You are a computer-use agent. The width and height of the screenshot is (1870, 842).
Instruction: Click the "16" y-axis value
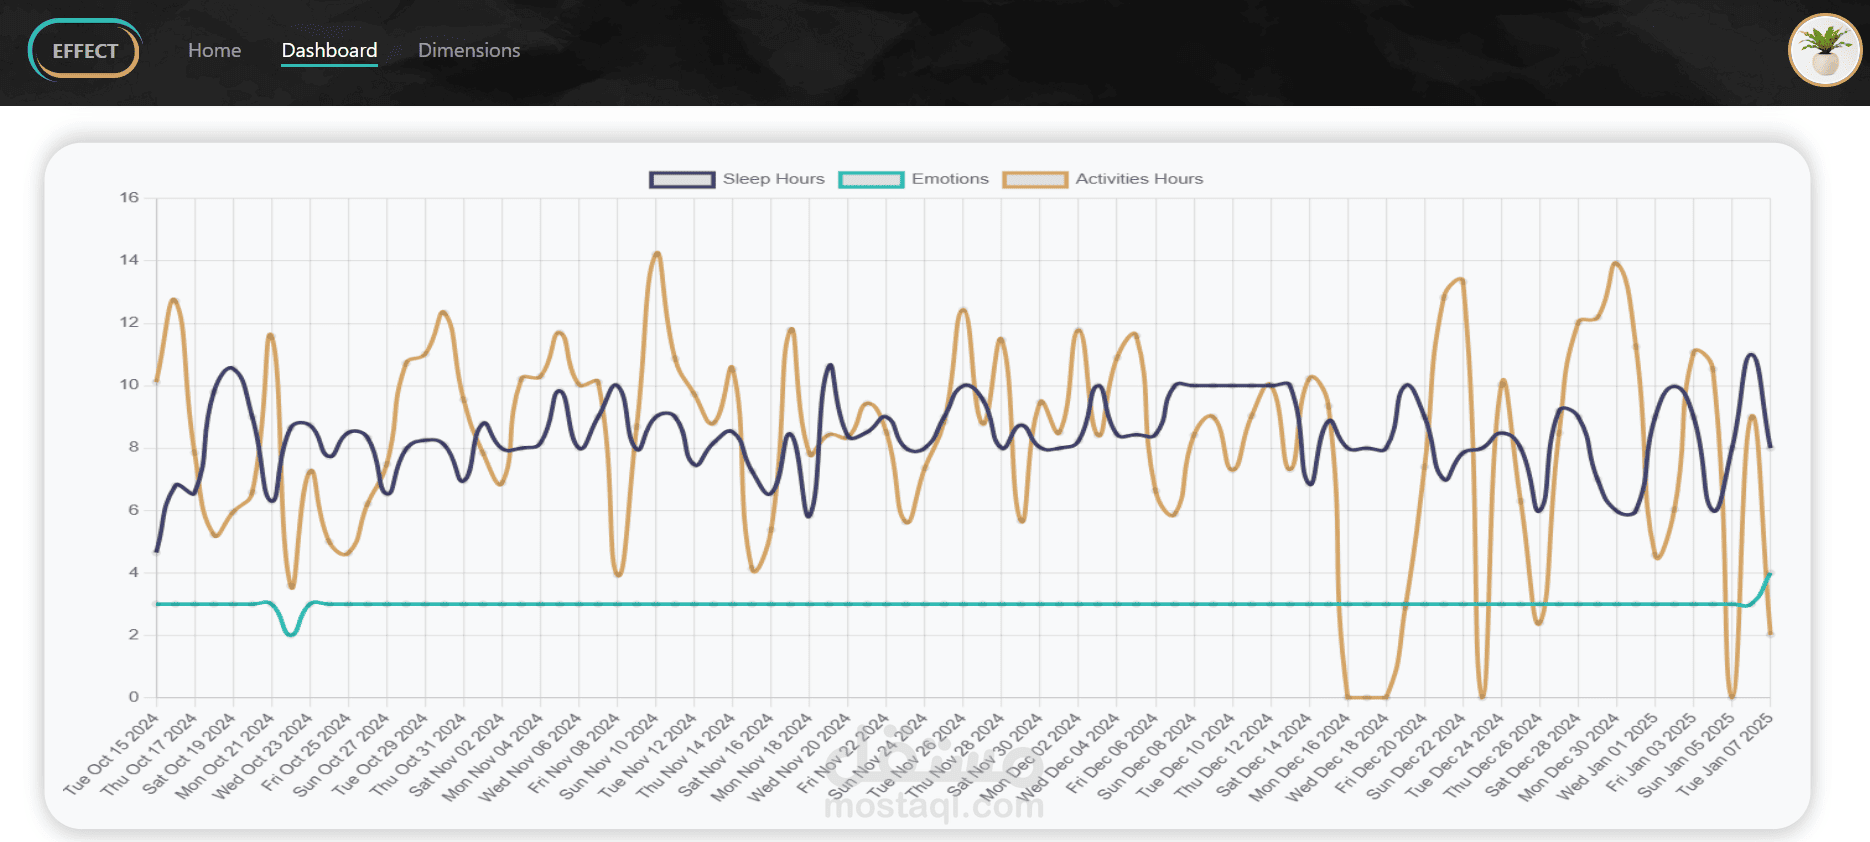click(129, 198)
